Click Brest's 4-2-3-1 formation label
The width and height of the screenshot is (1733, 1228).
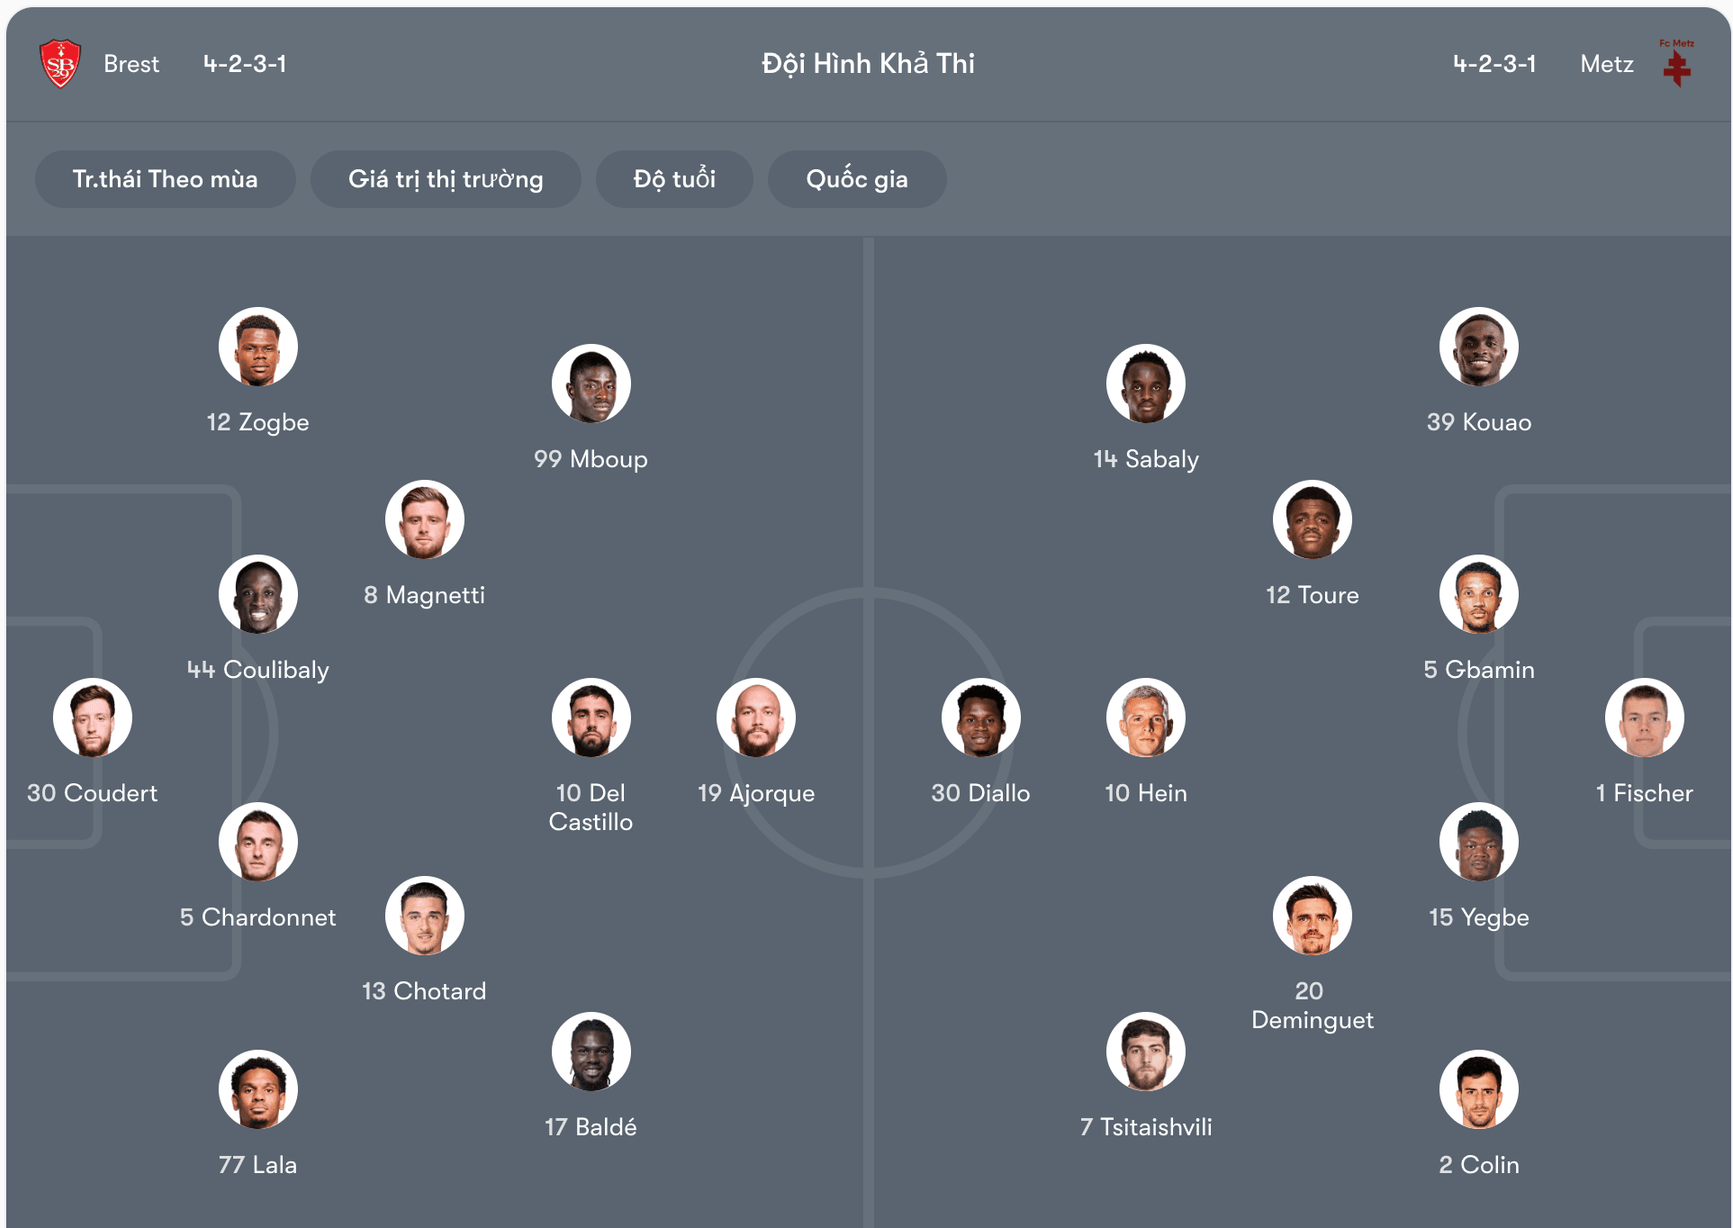tap(244, 63)
